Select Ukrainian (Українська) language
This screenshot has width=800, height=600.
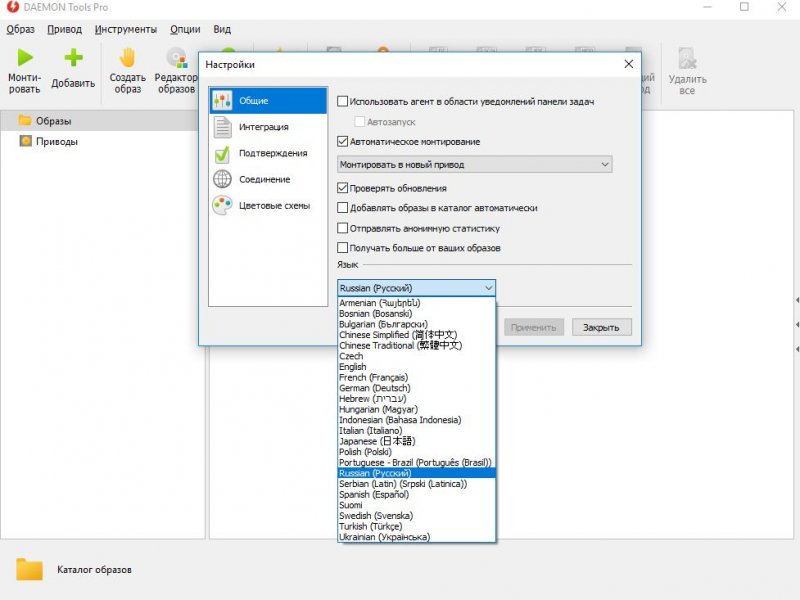416,537
